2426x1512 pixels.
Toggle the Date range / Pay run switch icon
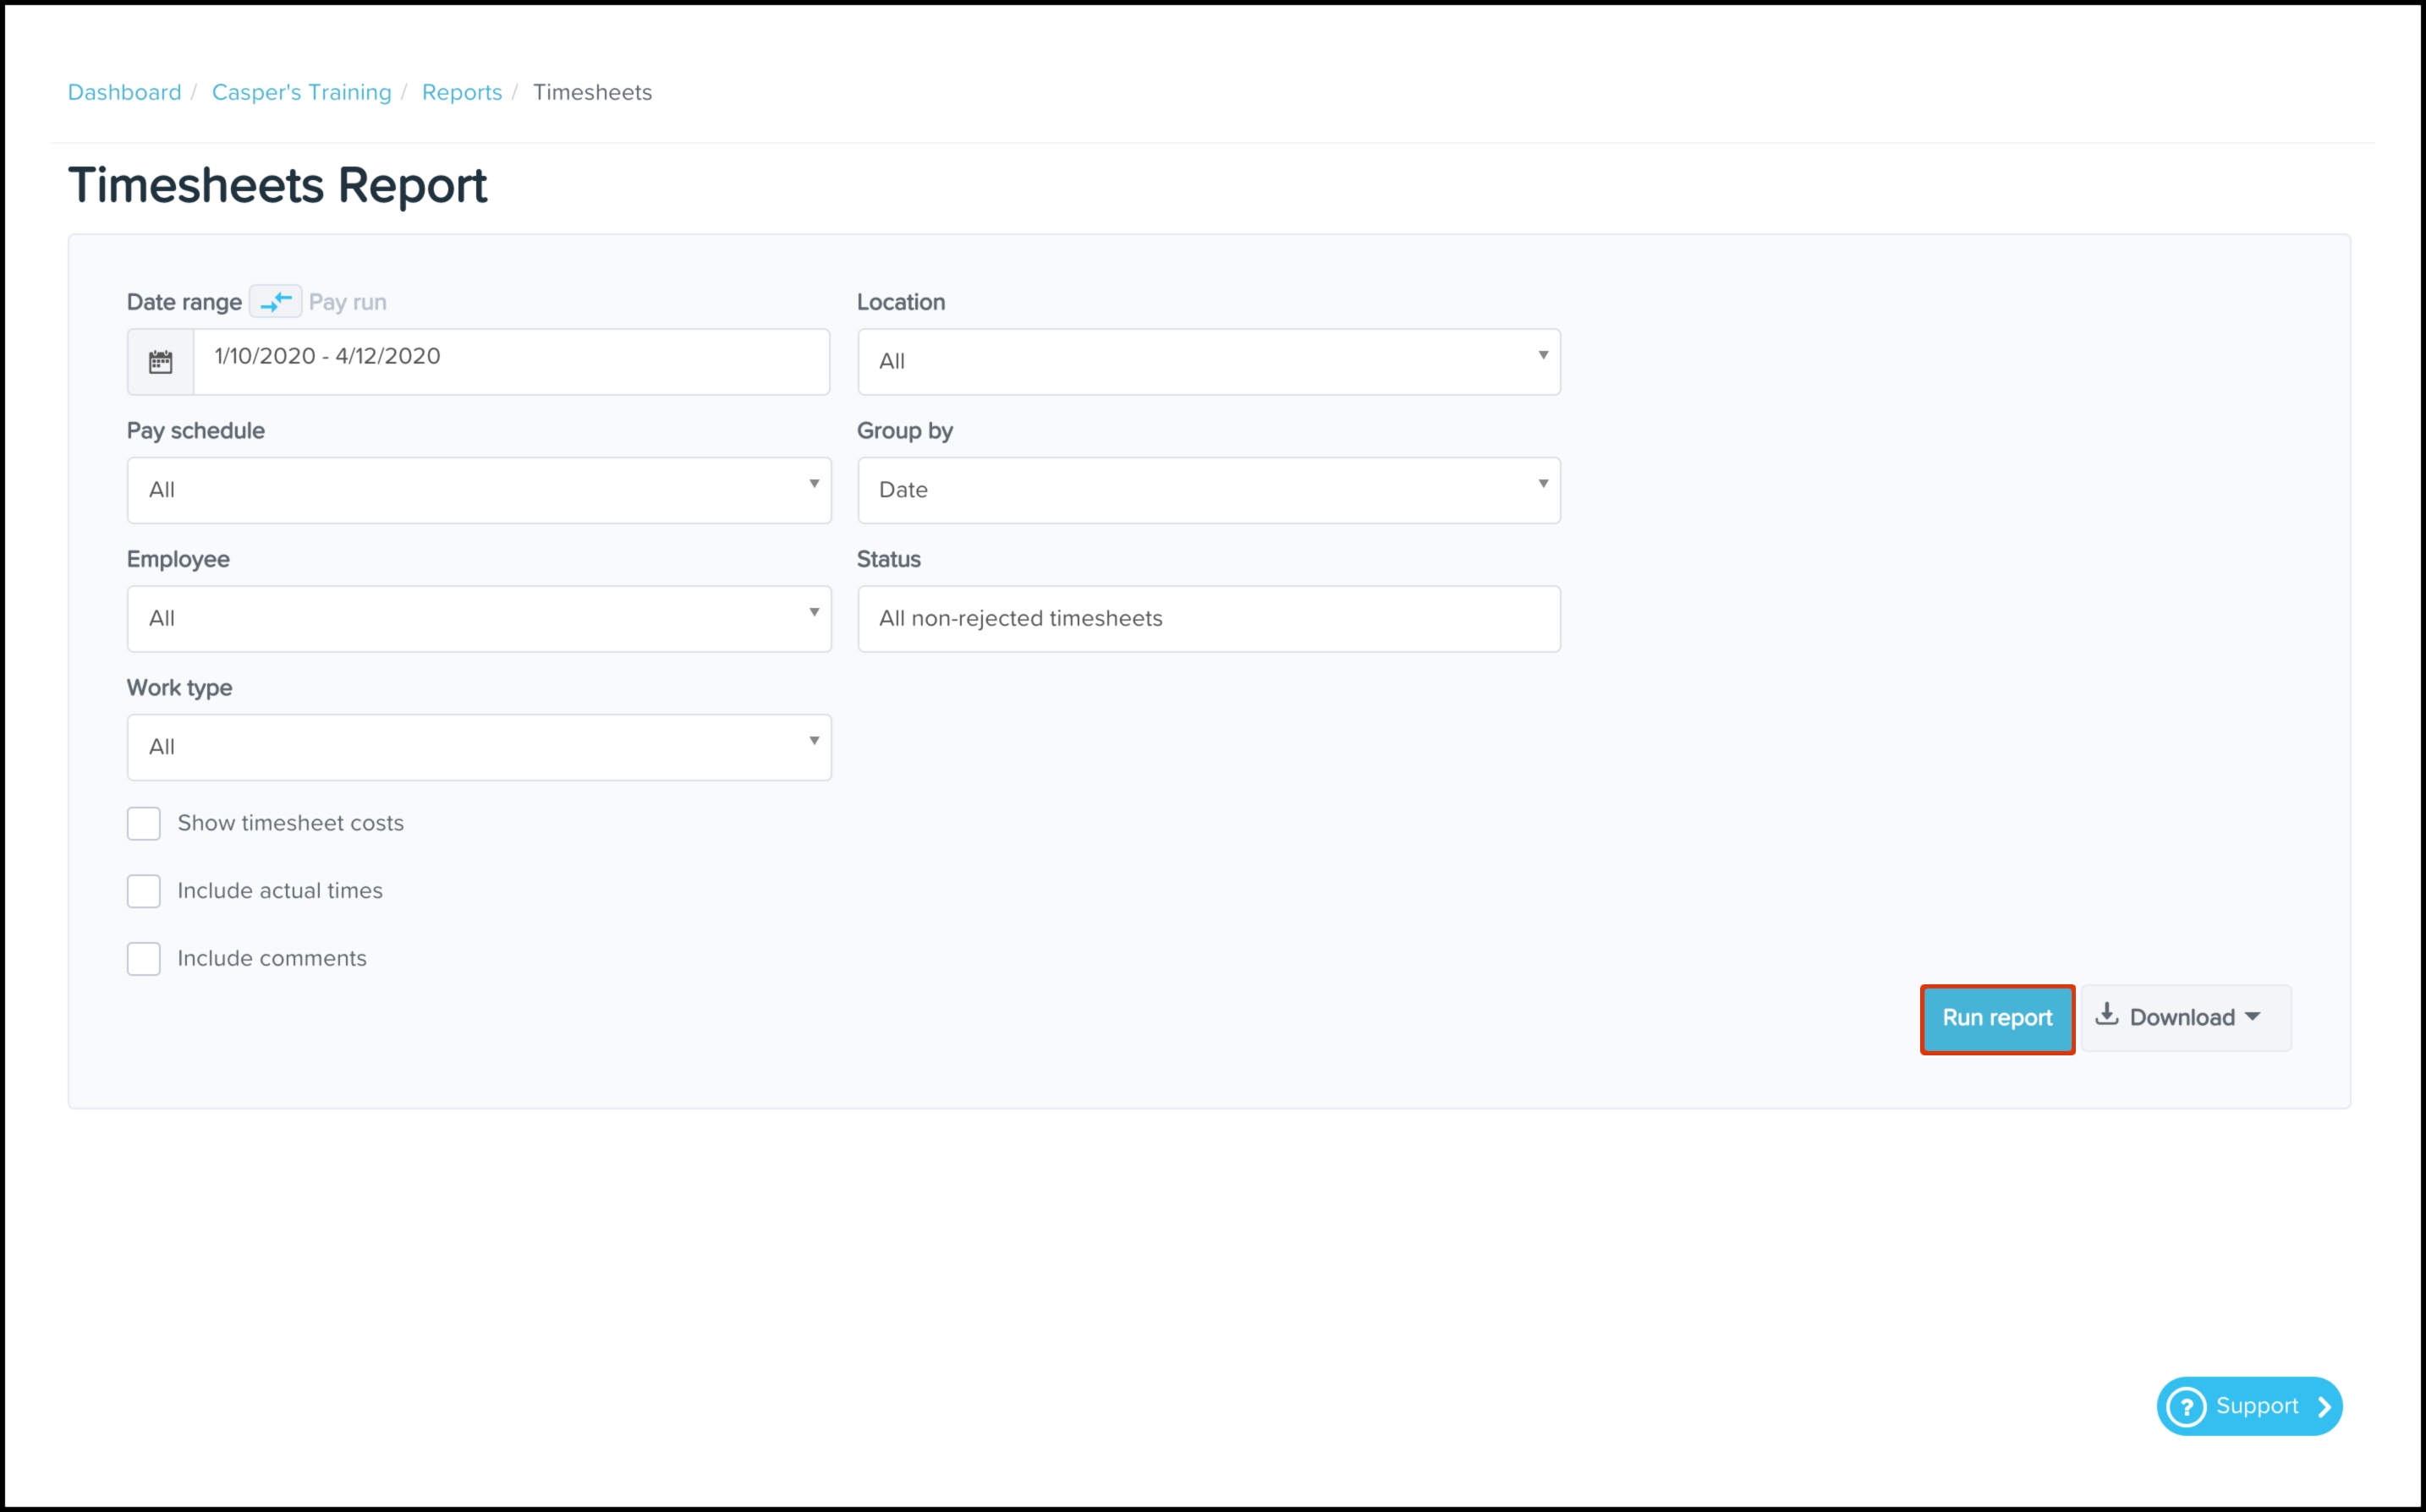pos(275,301)
